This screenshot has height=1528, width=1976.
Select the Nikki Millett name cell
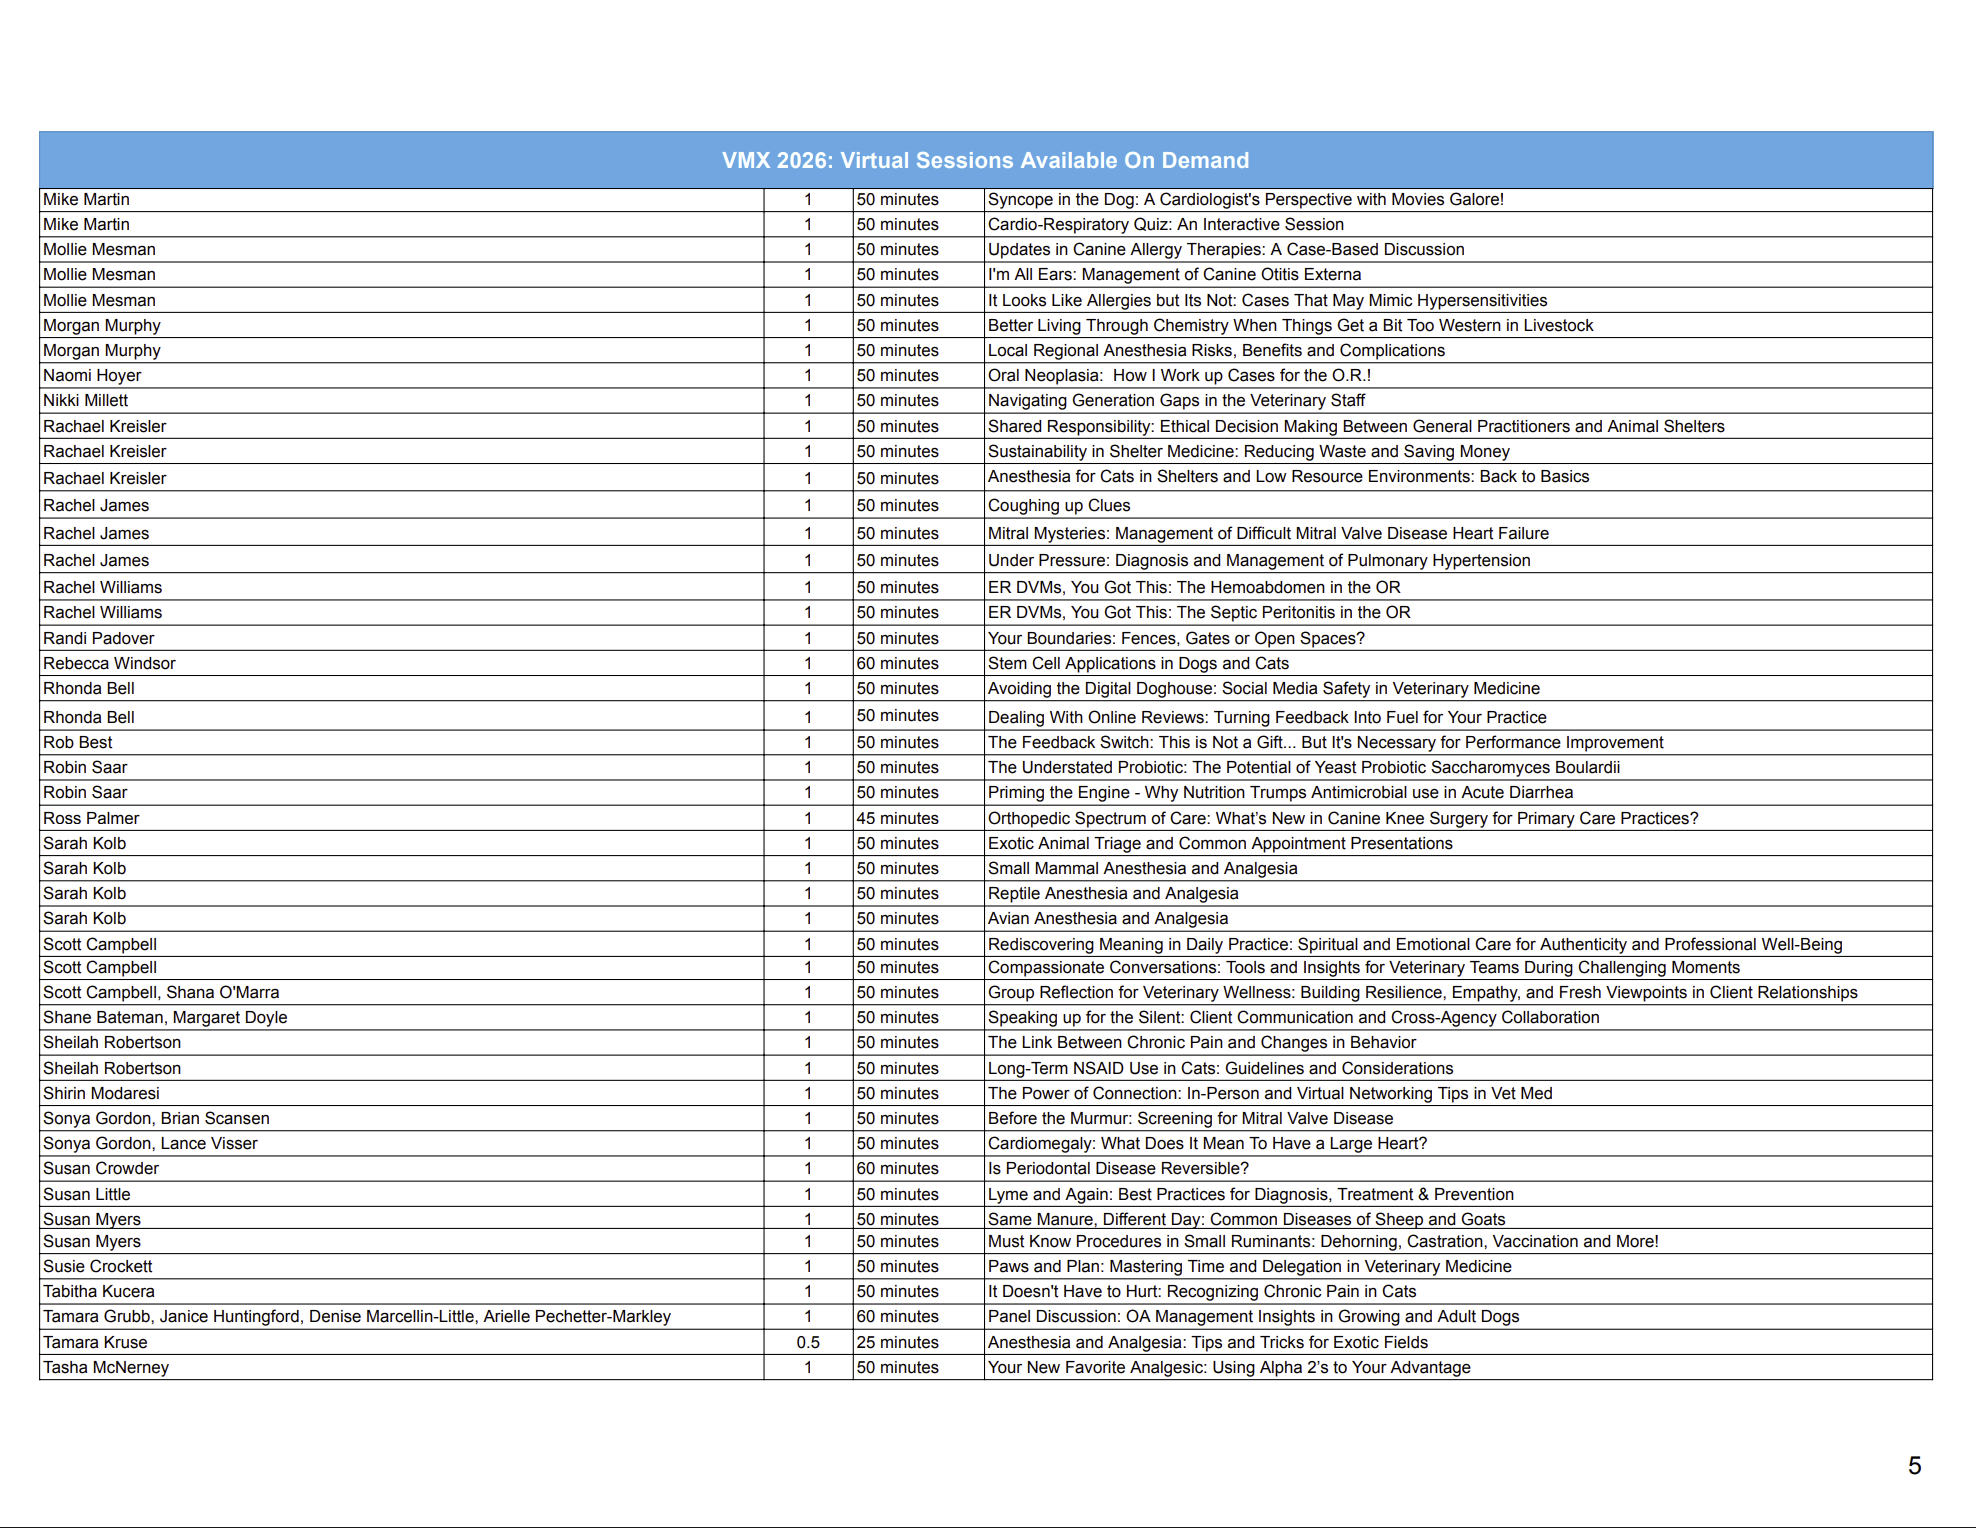(86, 400)
